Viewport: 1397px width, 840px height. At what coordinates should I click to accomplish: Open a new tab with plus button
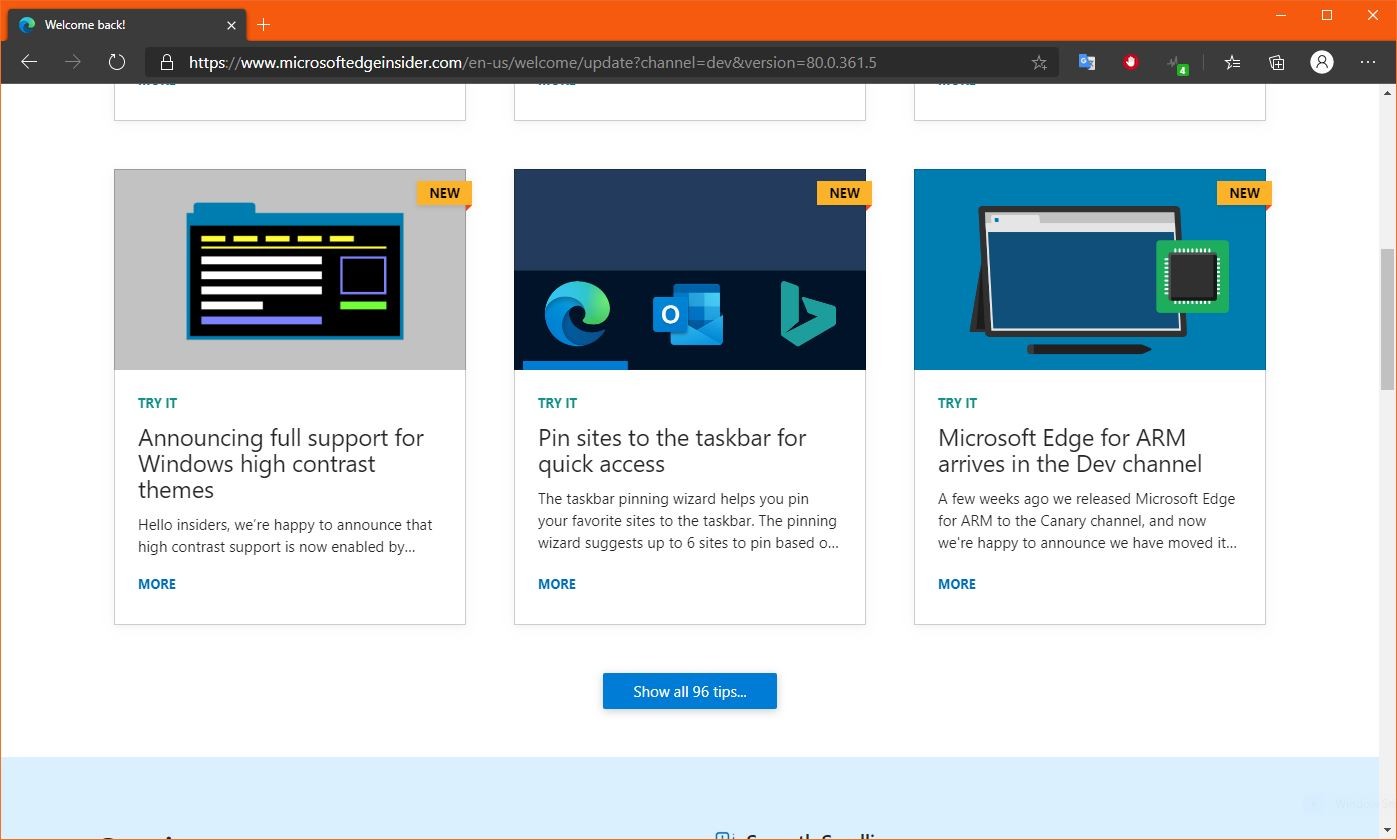point(264,25)
